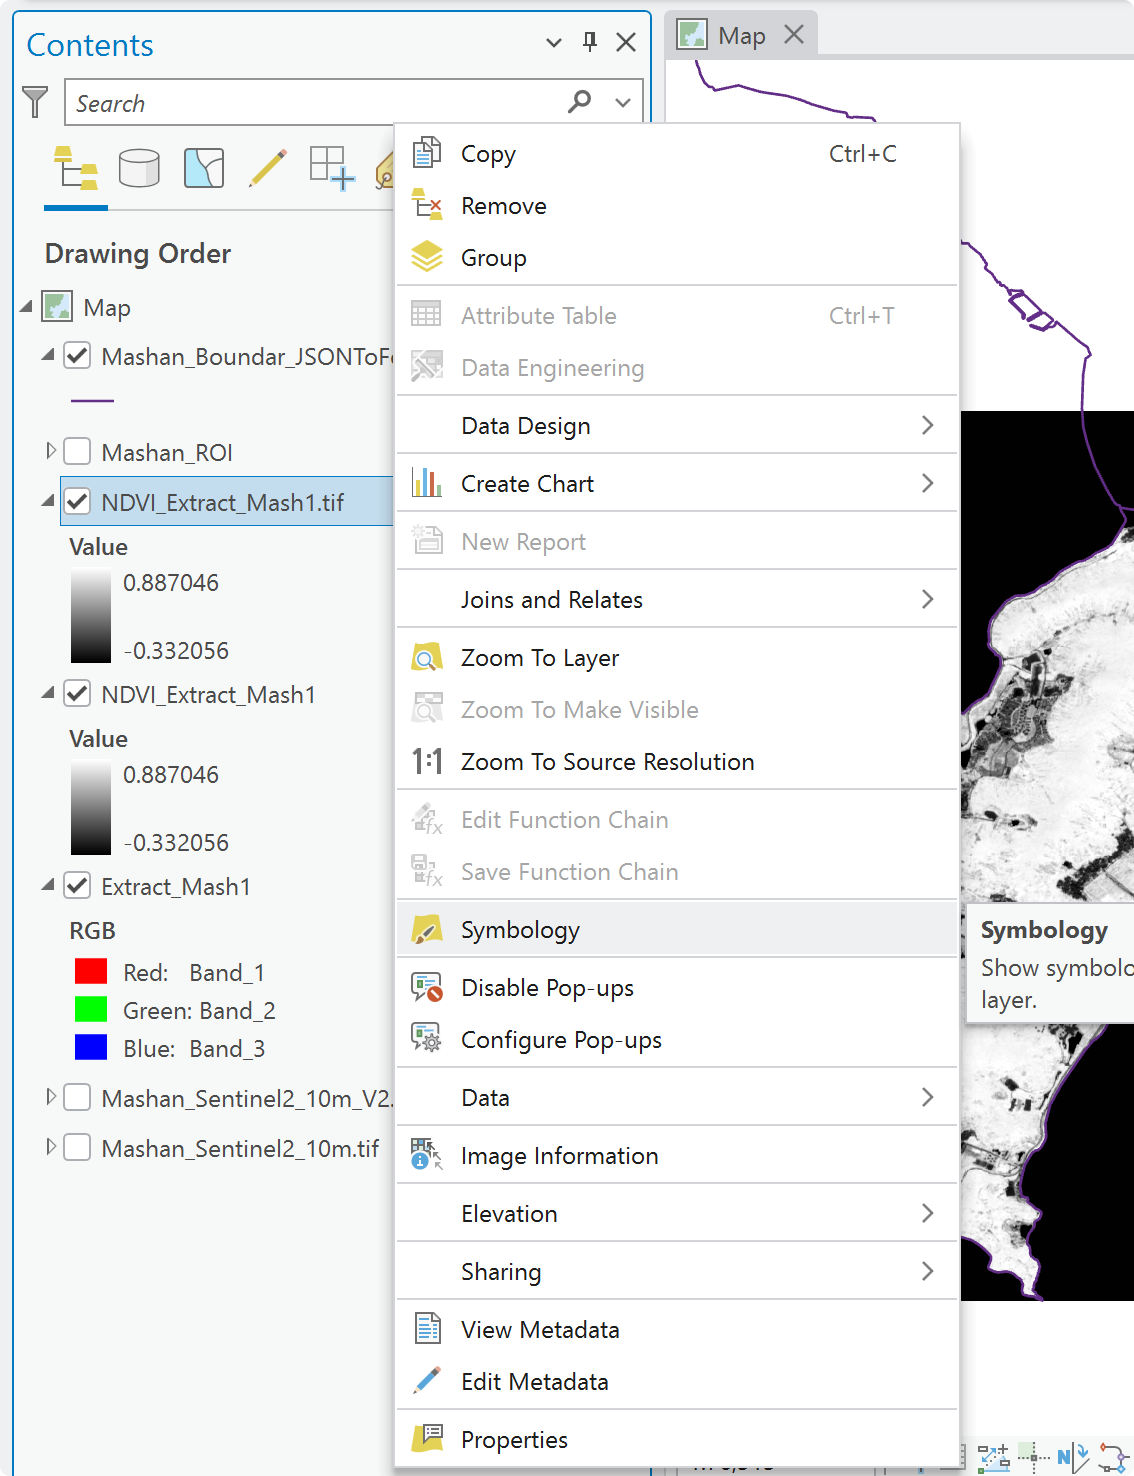
Task: Click Remove to delete the layer
Action: pos(677,206)
